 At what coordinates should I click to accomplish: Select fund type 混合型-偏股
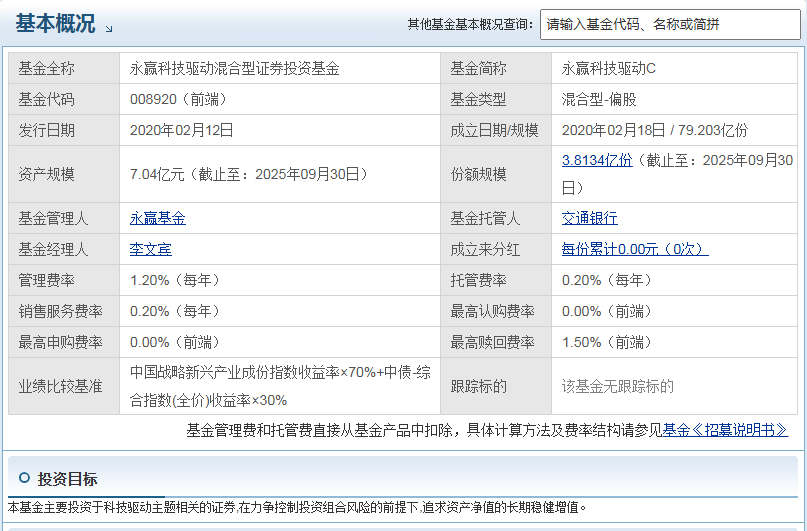coord(599,99)
